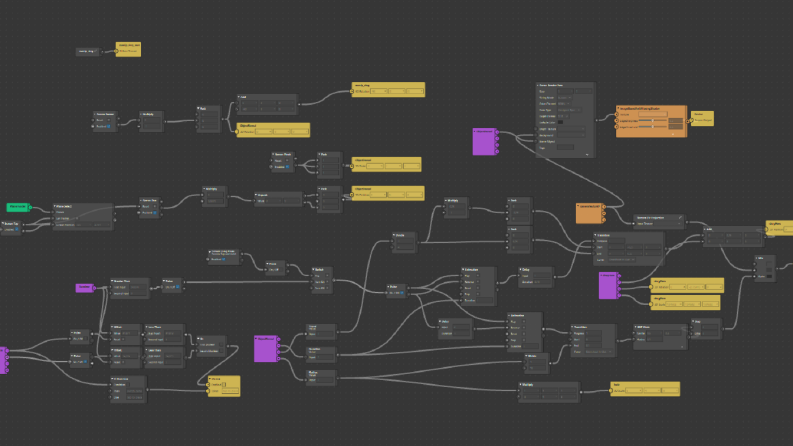
Task: Toggle the checkbox on the node left of the second Pack node
Action: coord(287,167)
